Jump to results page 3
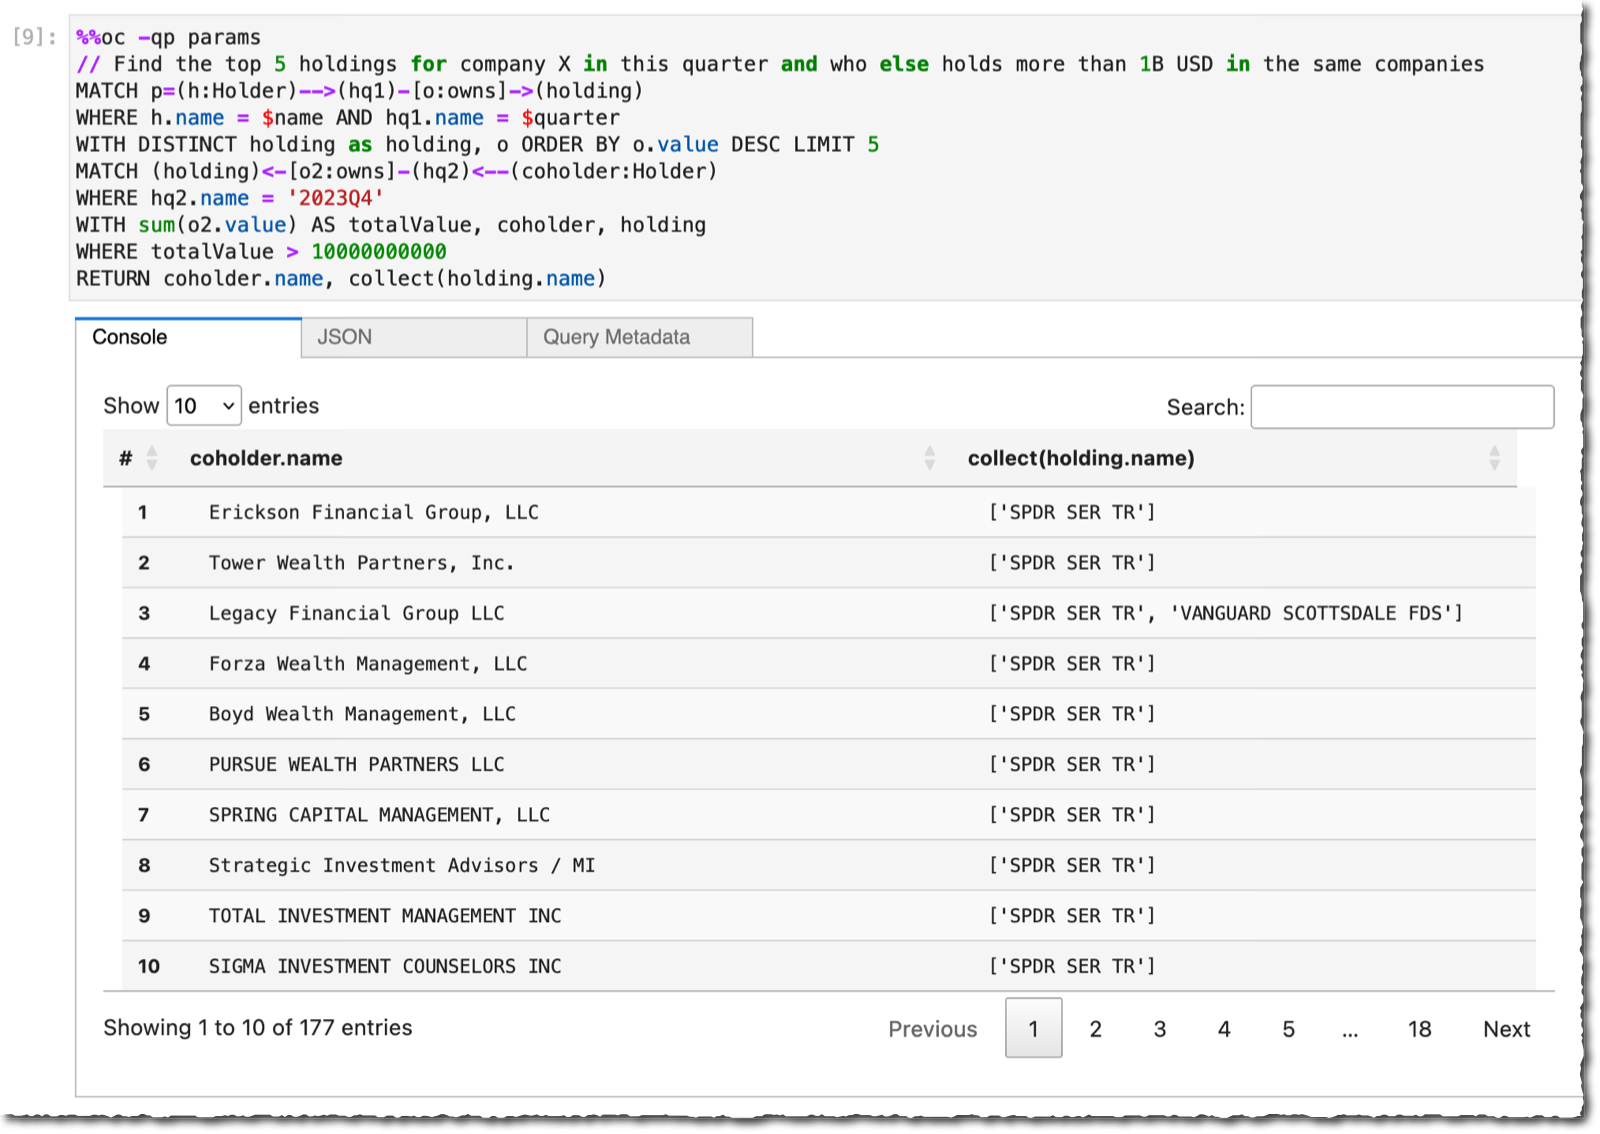The image size is (1600, 1134). (x=1159, y=1029)
